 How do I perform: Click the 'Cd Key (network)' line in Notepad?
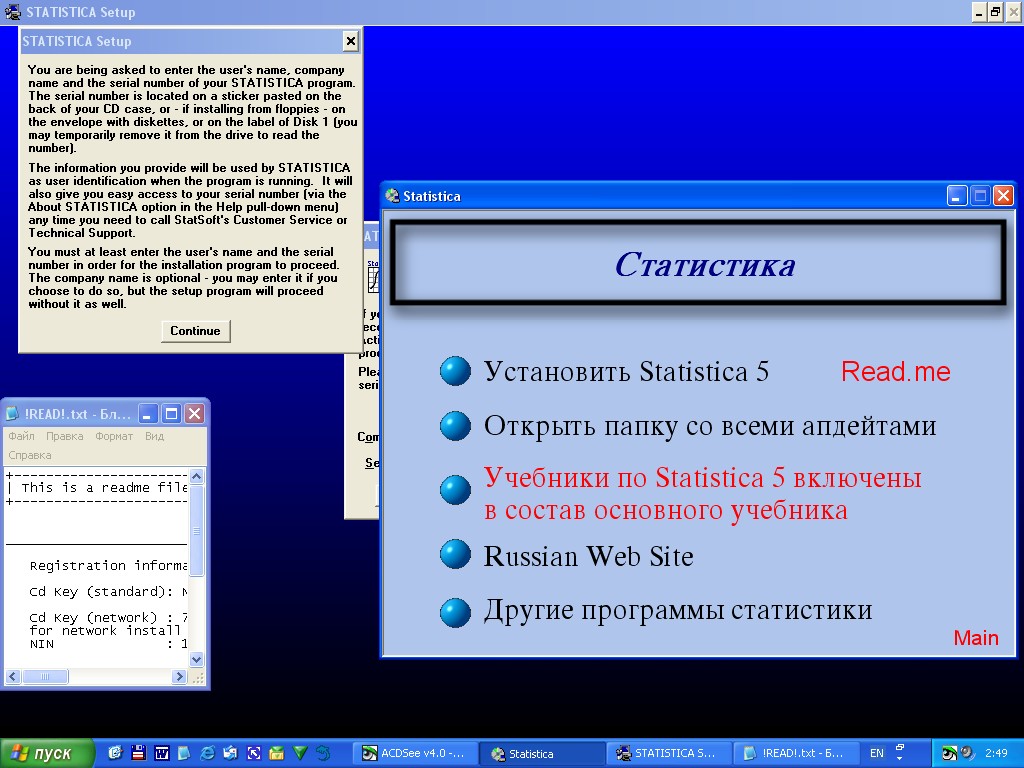[x=108, y=617]
